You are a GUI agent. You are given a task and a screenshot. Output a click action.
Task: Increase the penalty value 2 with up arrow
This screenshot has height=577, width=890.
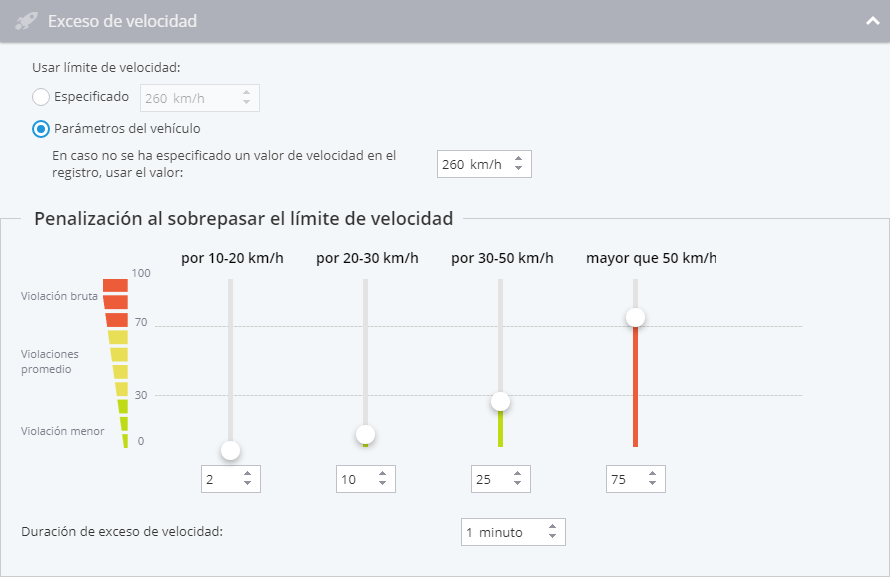247,474
